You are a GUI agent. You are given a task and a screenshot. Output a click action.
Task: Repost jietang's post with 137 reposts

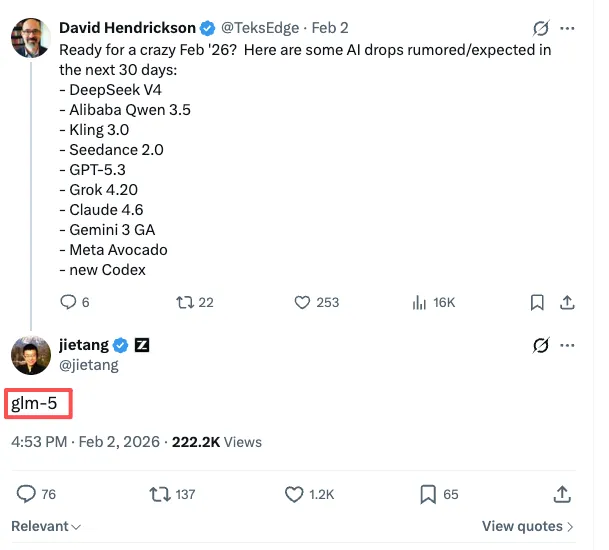tap(159, 493)
